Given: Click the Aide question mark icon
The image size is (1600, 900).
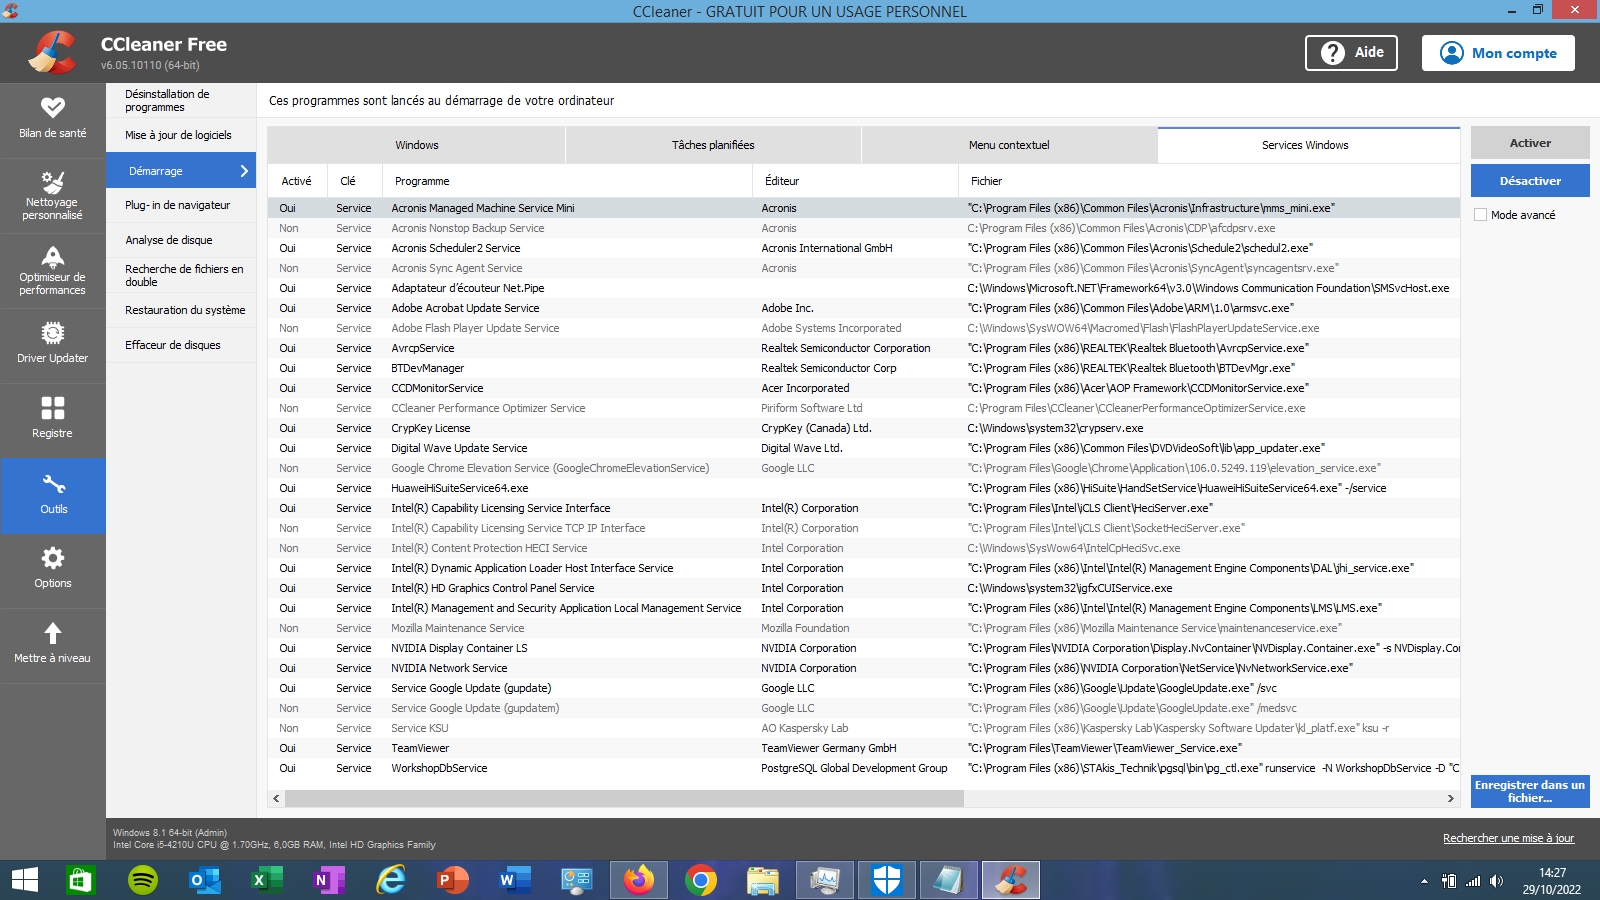Looking at the screenshot, I should click(x=1333, y=53).
